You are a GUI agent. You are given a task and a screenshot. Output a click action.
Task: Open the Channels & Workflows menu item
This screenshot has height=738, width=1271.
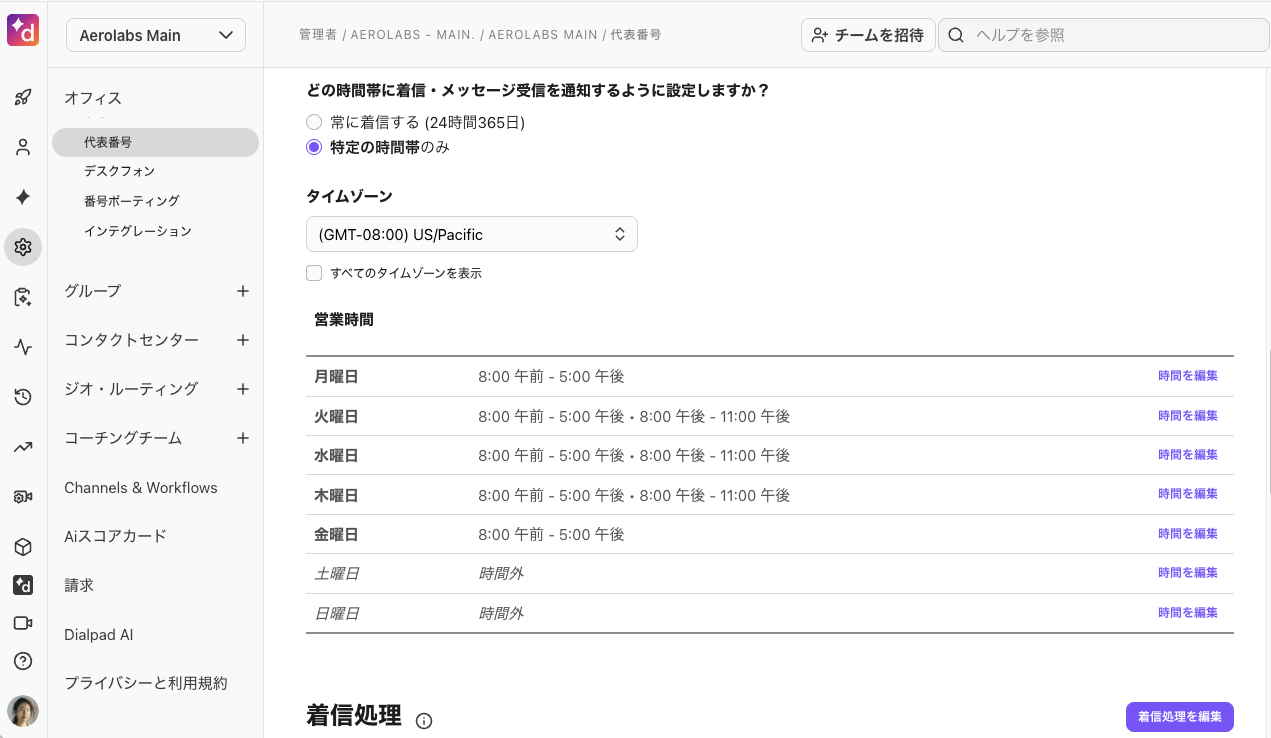[140, 487]
